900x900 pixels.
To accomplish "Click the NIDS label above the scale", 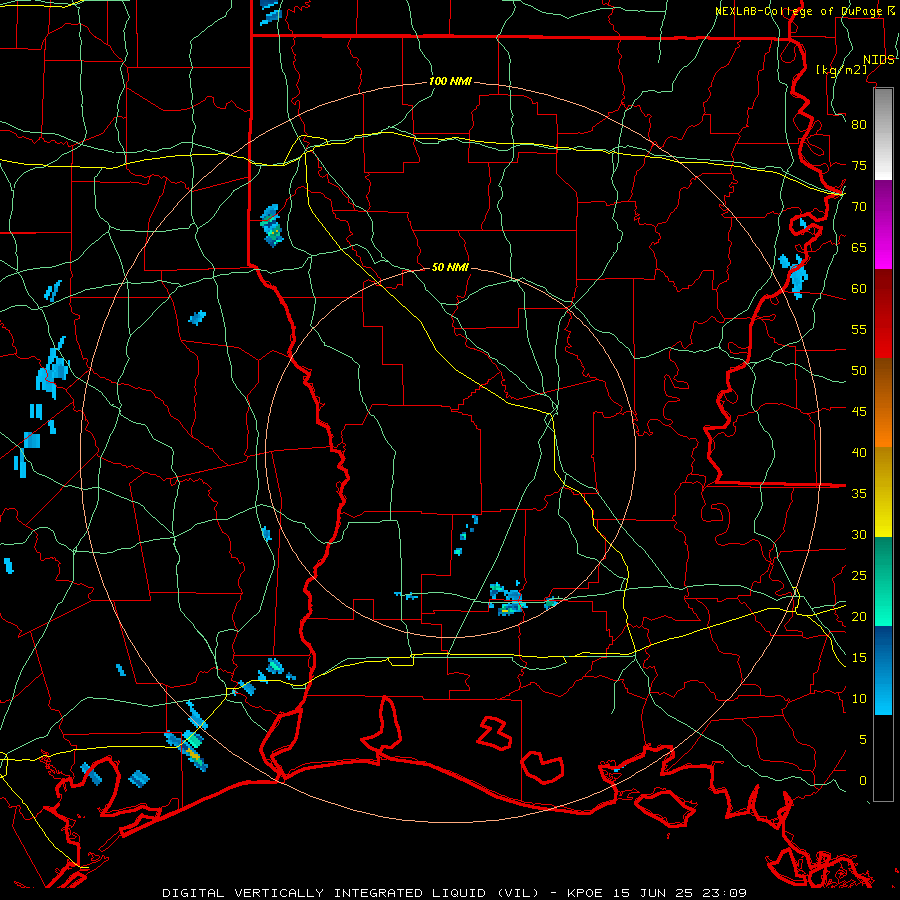I will [879, 60].
